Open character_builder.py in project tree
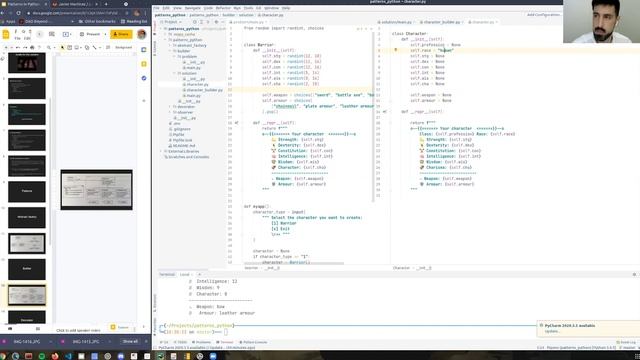 pos(203,90)
